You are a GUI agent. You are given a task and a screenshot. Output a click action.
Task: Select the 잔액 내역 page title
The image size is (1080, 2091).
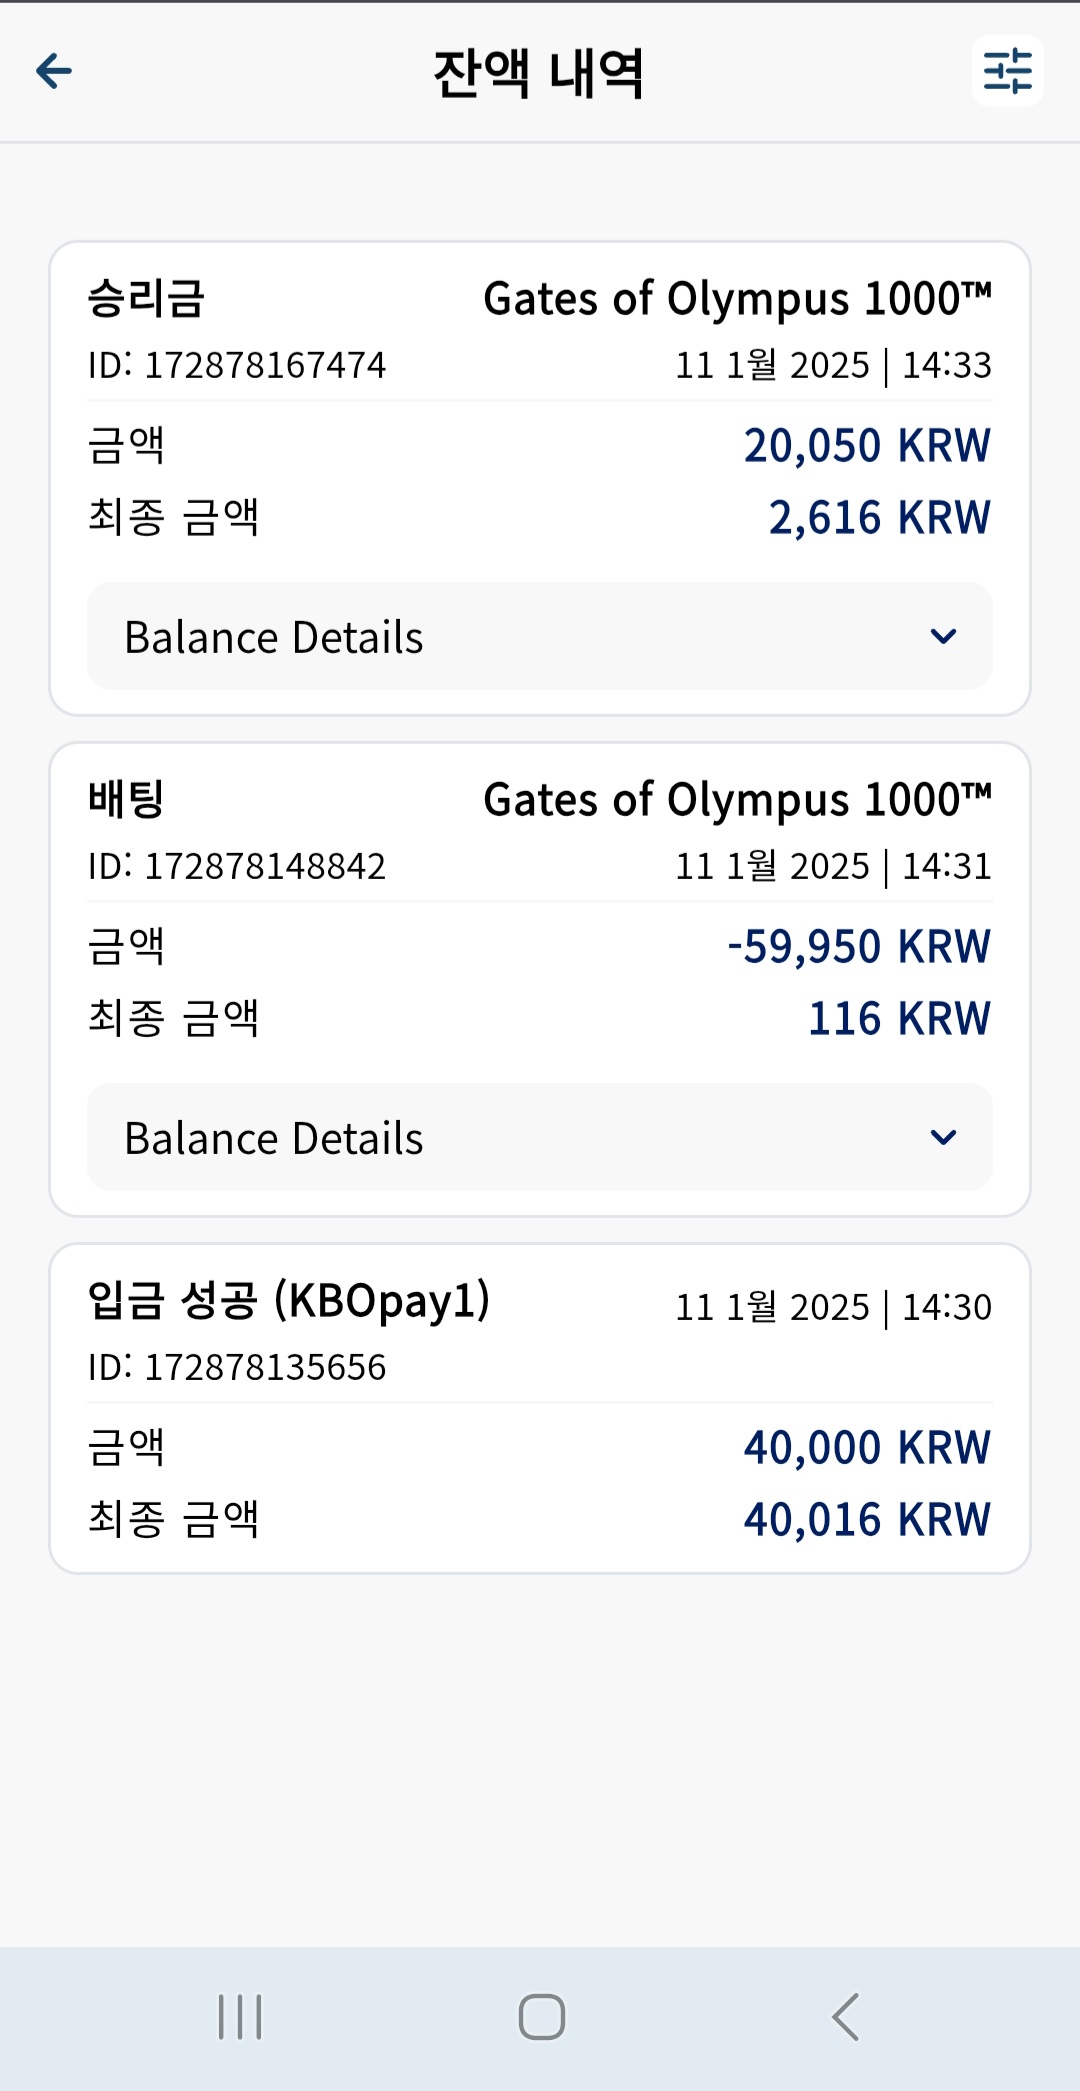click(539, 74)
